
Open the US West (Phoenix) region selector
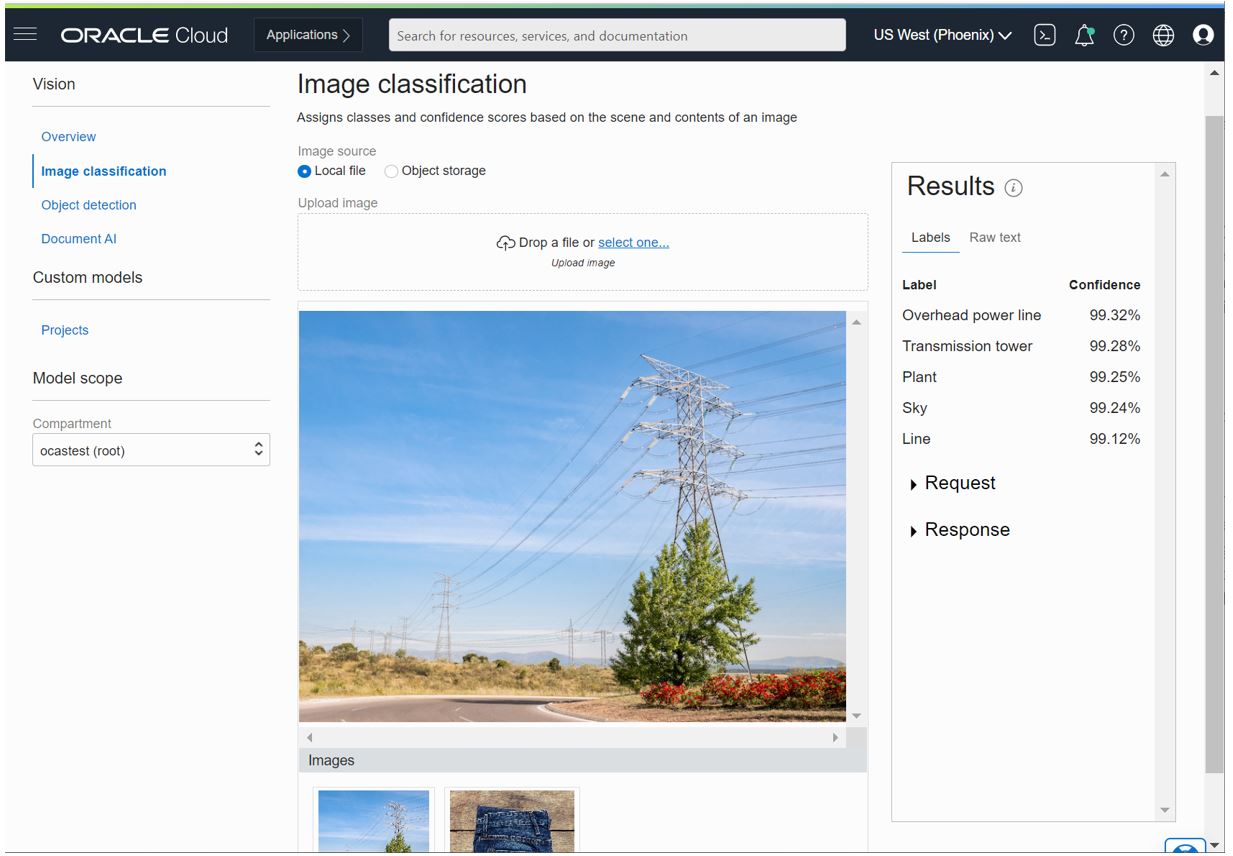click(942, 35)
